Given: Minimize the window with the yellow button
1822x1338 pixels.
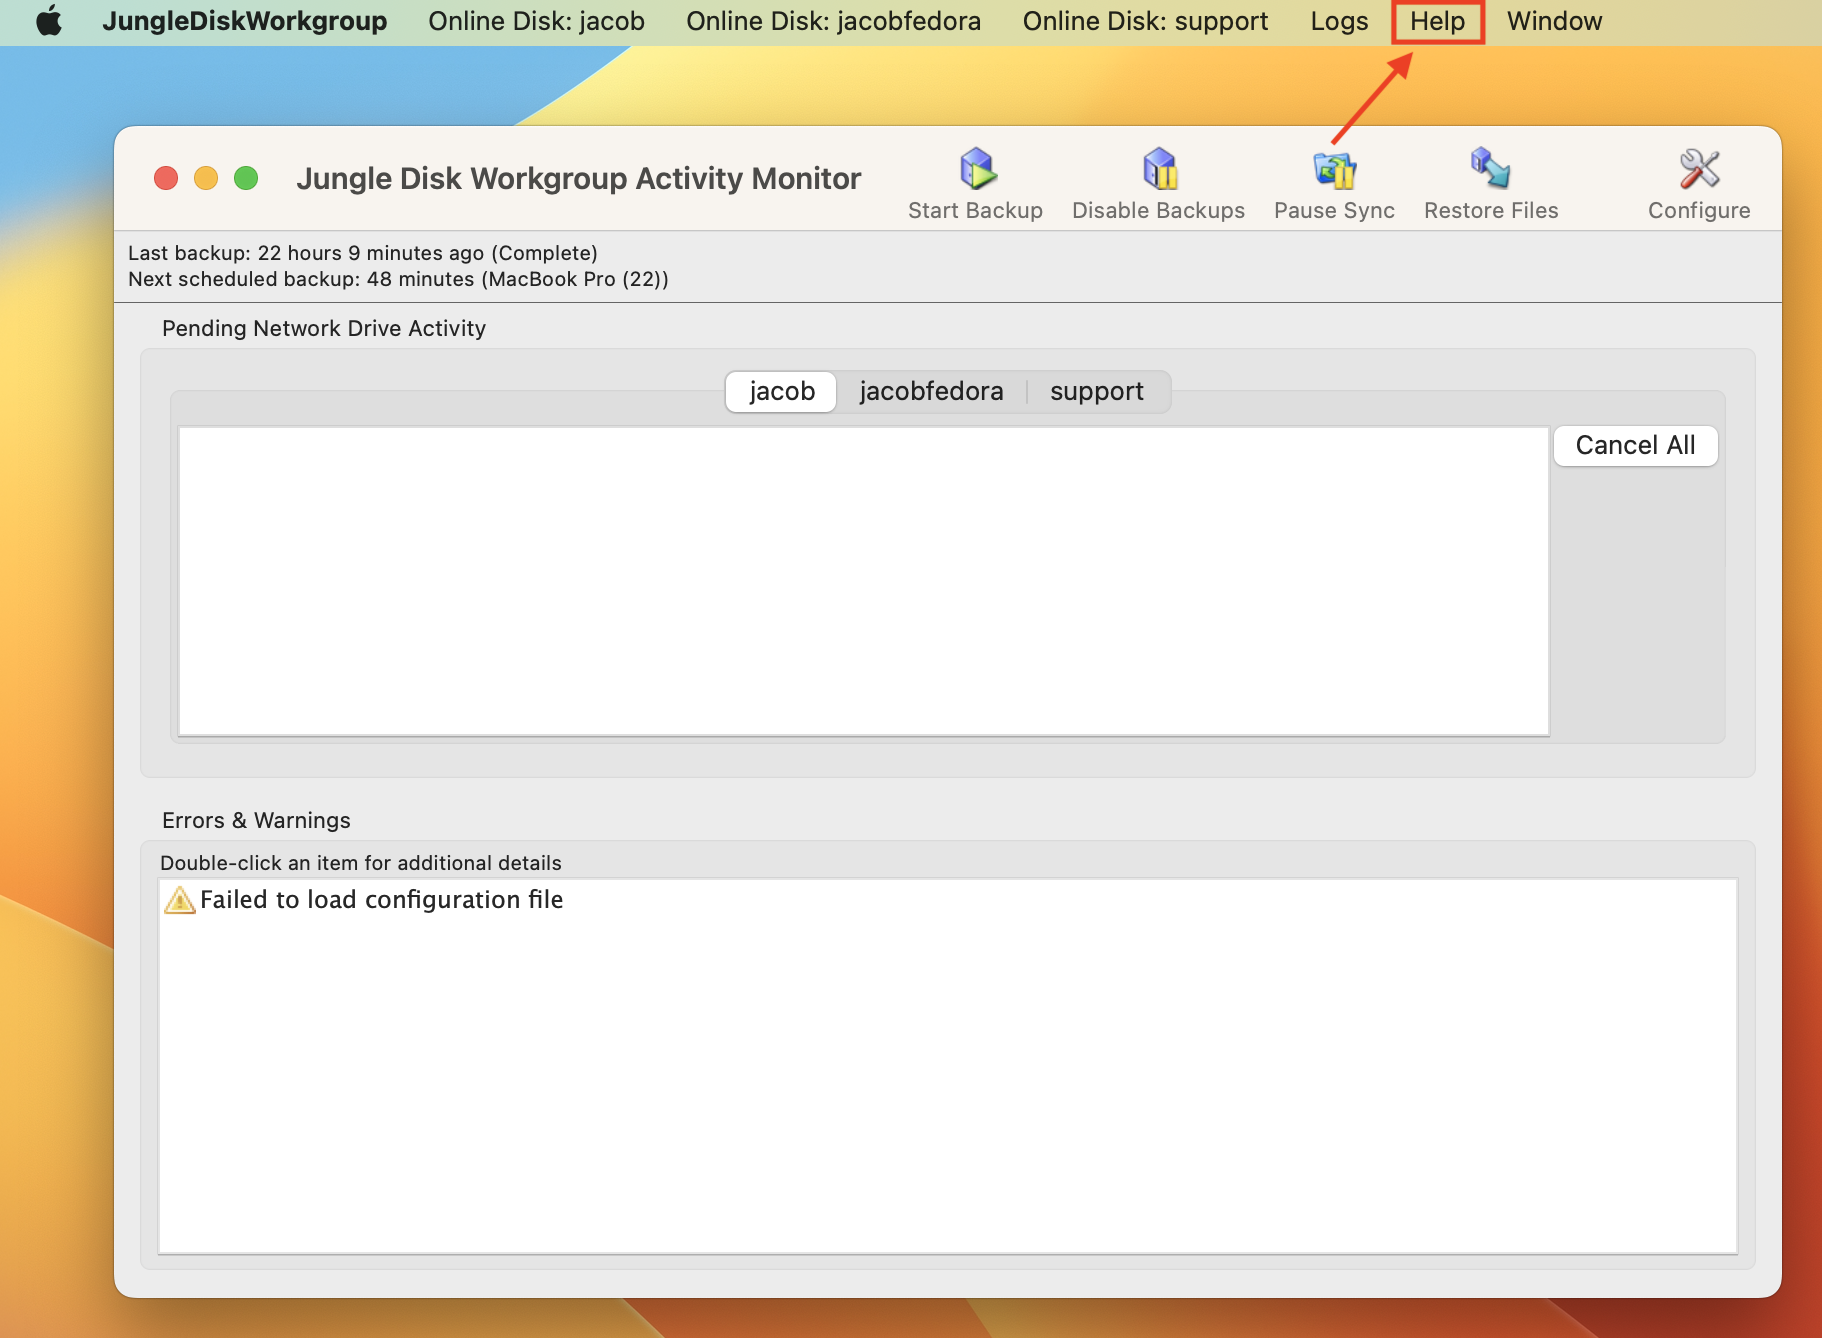Looking at the screenshot, I should pos(206,178).
